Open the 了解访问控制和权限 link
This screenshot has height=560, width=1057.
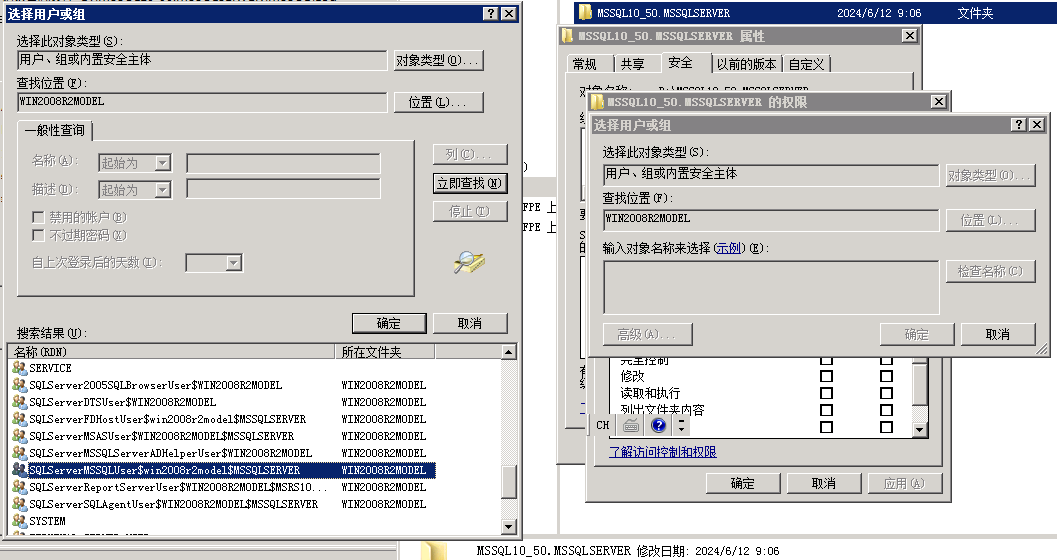[663, 452]
